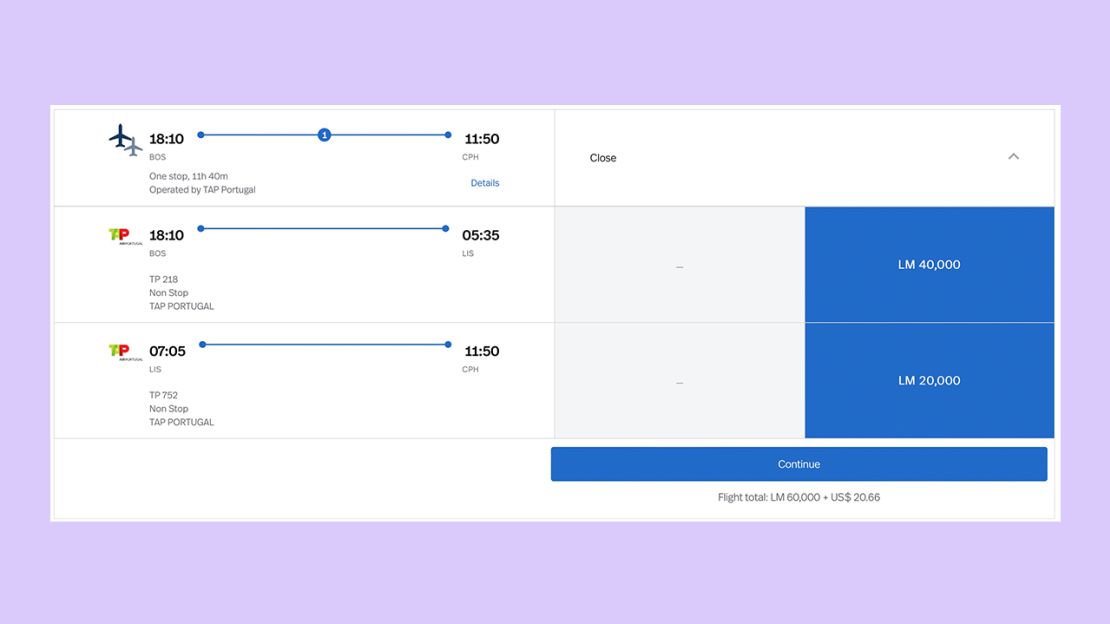The height and width of the screenshot is (624, 1110).
Task: Click the 11:50 arrival in the summary row
Action: 481,139
